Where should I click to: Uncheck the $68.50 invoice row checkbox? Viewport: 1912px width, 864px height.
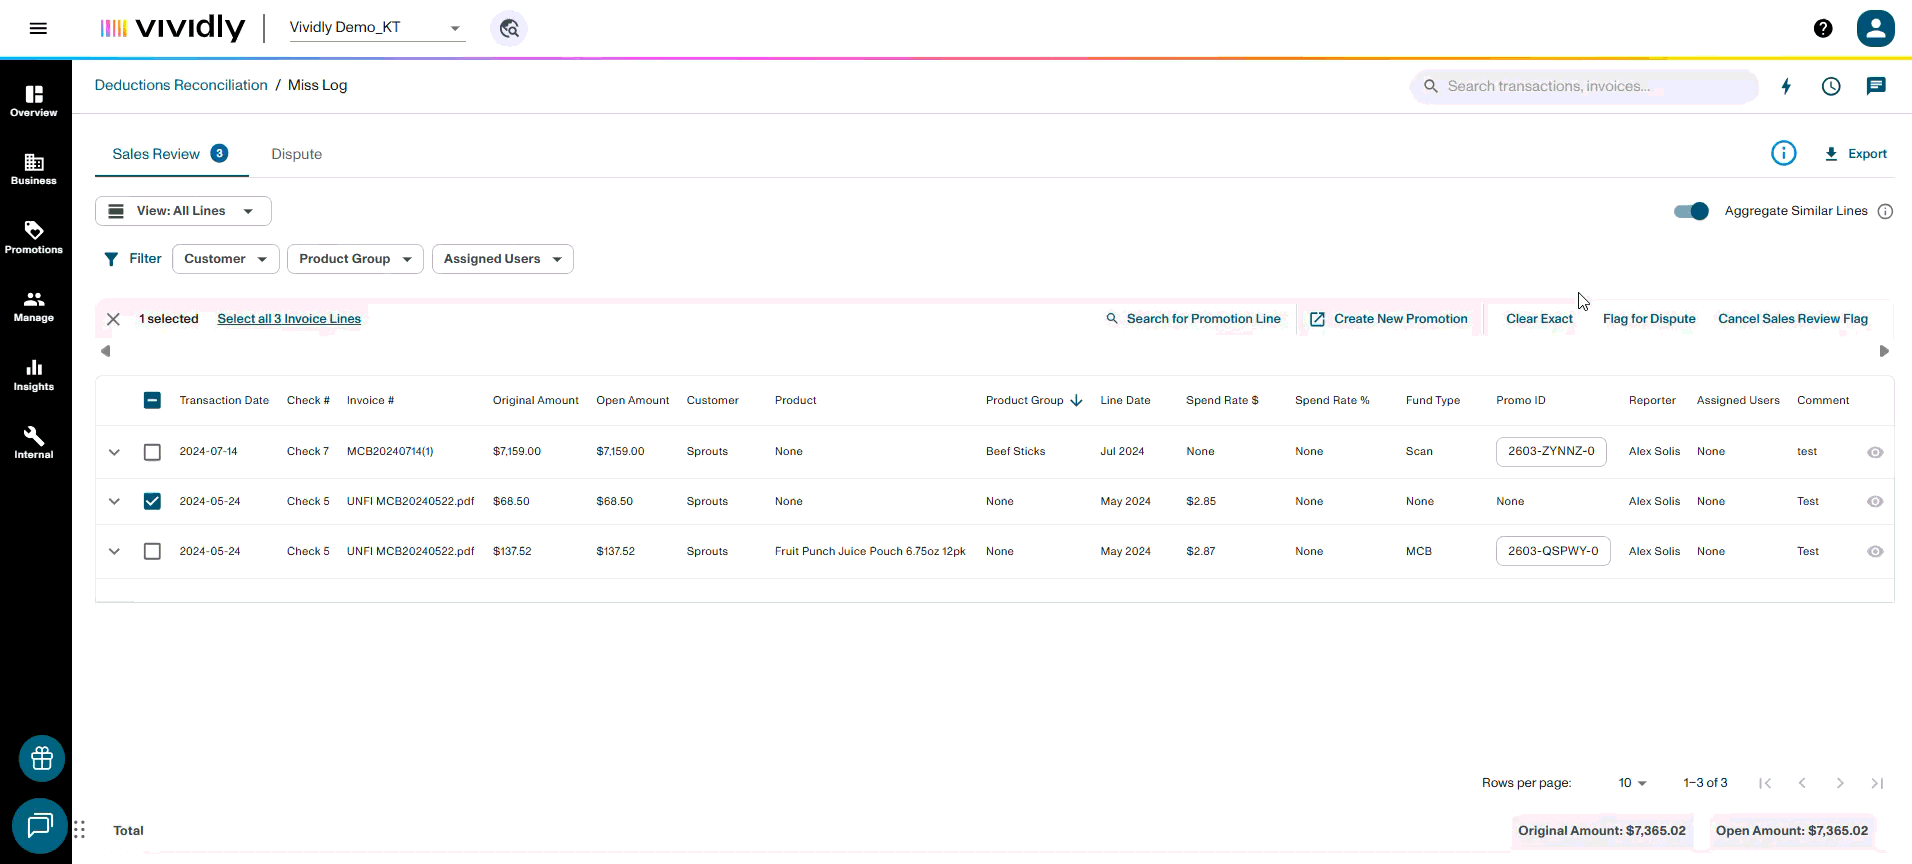152,501
